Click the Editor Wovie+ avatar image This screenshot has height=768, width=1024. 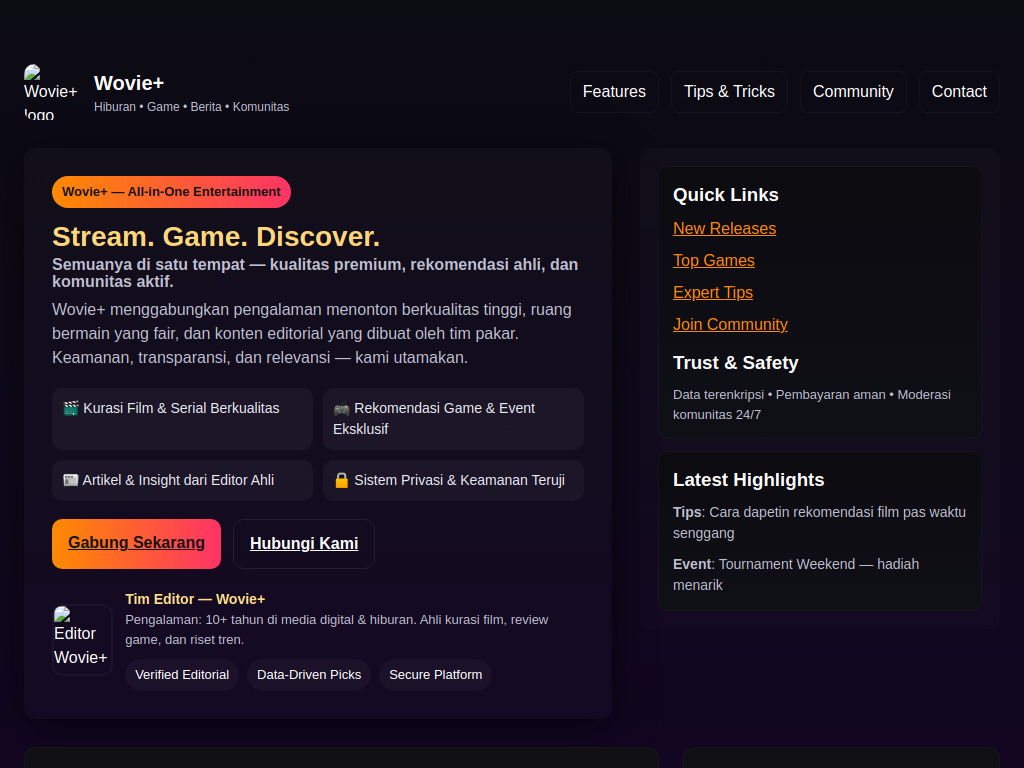tap(82, 640)
